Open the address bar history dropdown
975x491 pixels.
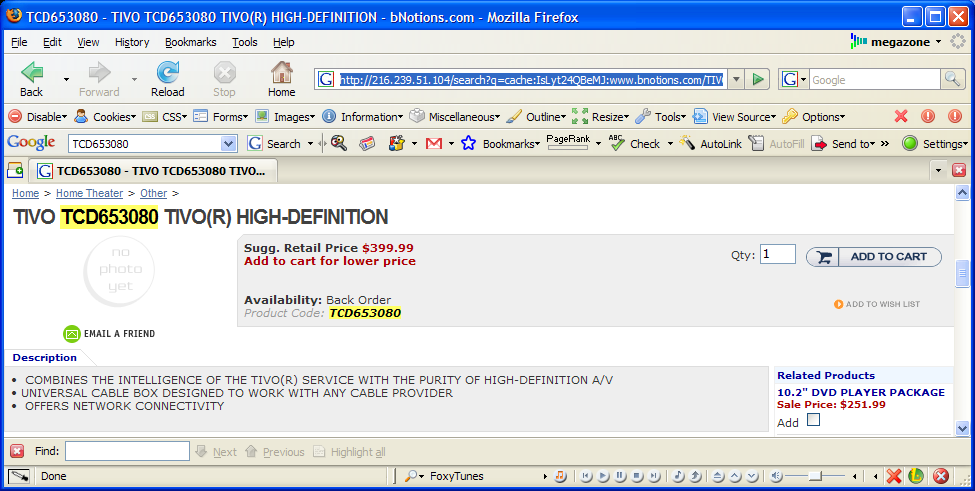click(736, 79)
